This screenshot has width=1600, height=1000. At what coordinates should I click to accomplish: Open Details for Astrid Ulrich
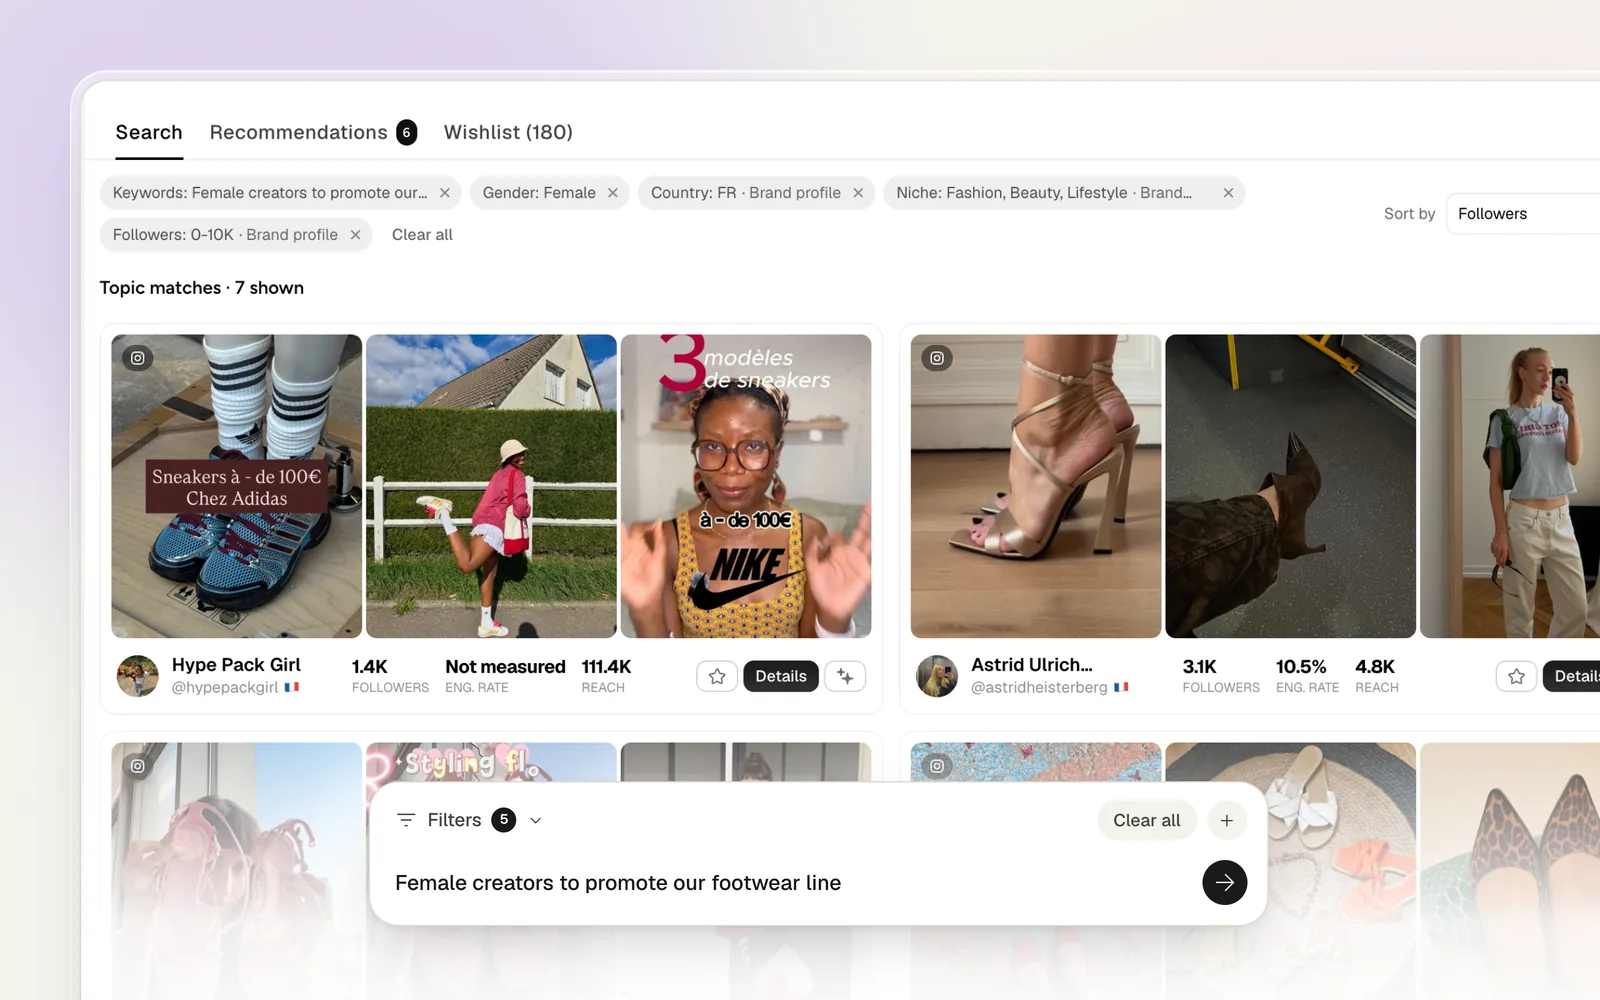pyautogui.click(x=1573, y=677)
